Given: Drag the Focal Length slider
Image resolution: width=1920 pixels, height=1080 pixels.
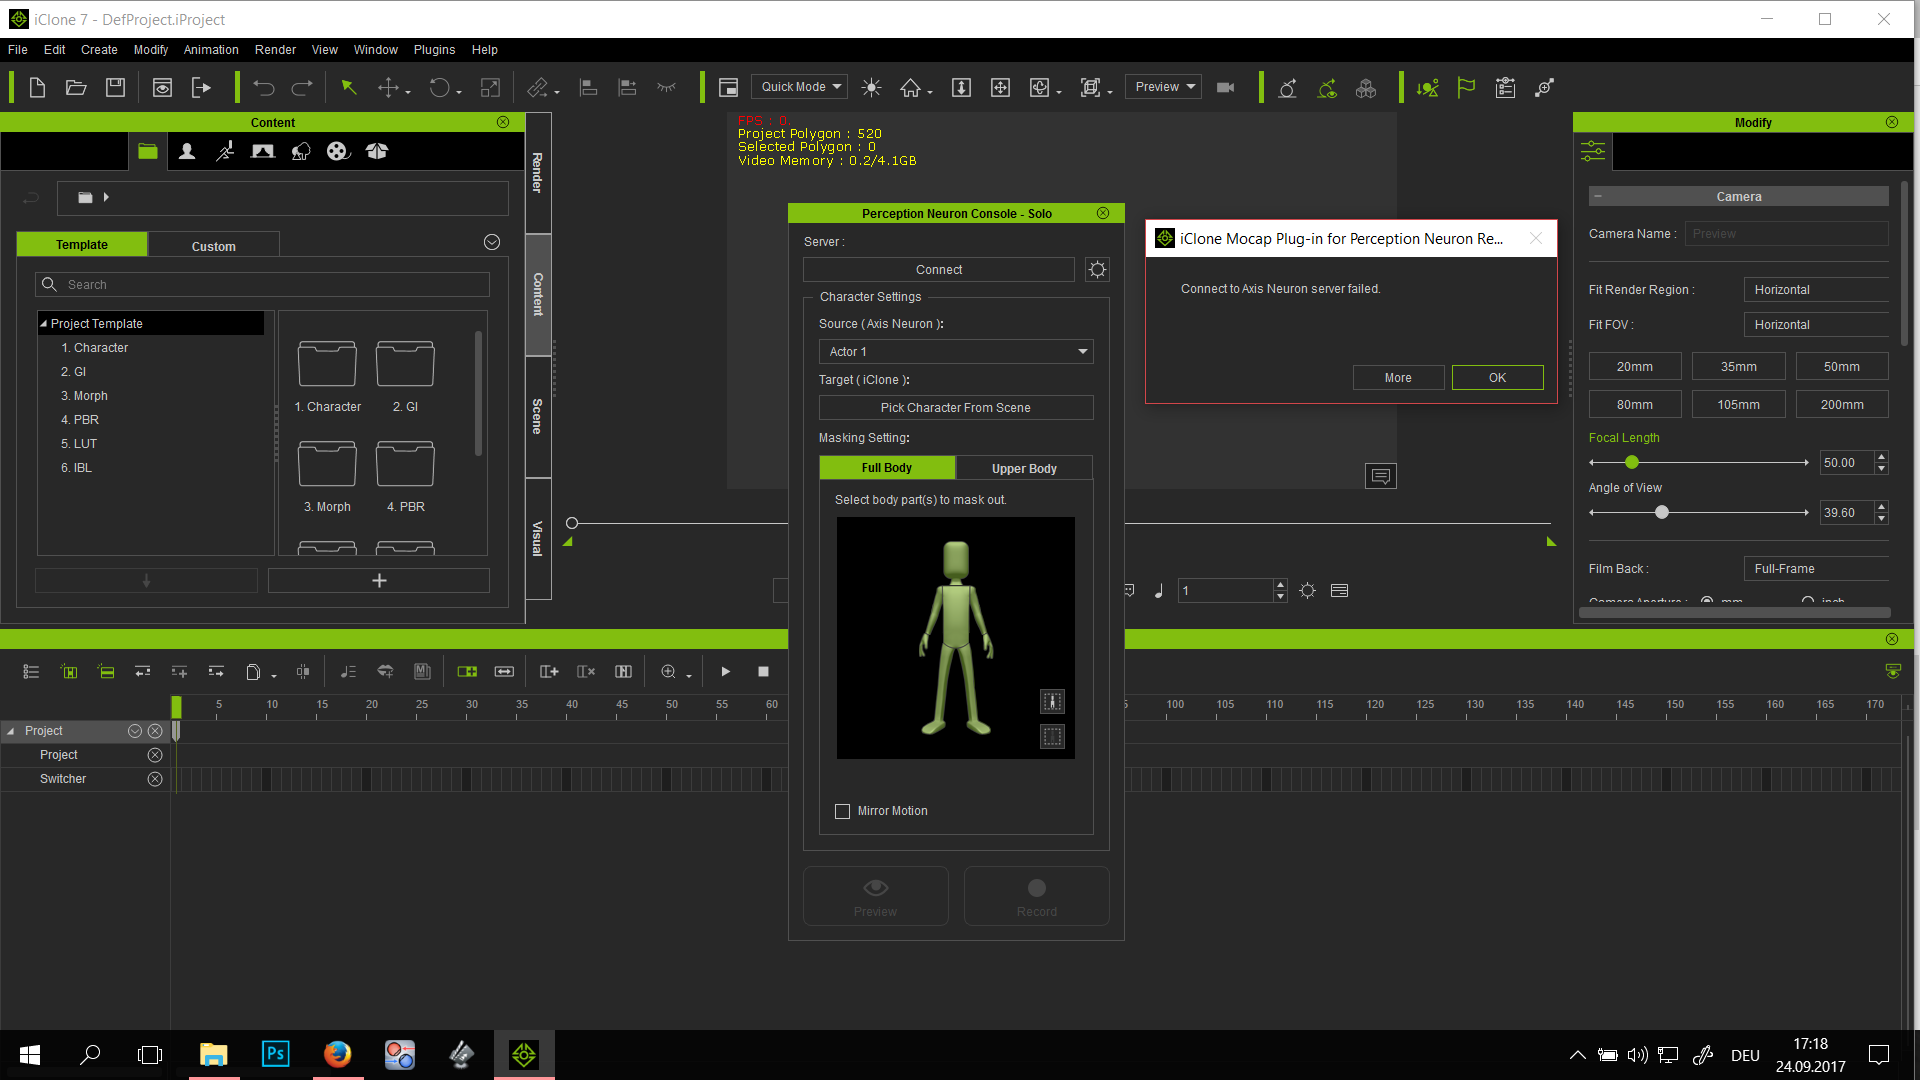Looking at the screenshot, I should pos(1633,462).
